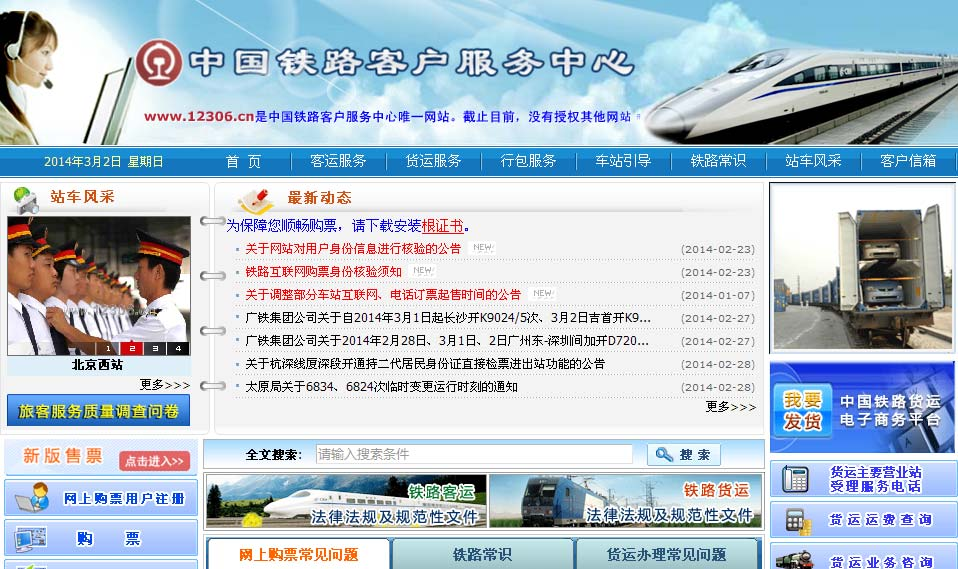This screenshot has width=958, height=569.
Task: Click the locomotive icon beside 货运业务咨询
Action: point(794,559)
